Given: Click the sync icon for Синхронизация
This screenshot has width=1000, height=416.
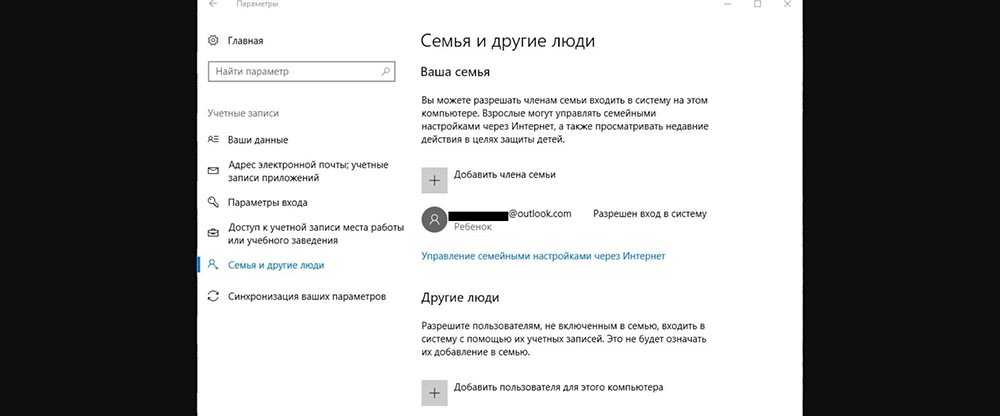Looking at the screenshot, I should point(213,297).
